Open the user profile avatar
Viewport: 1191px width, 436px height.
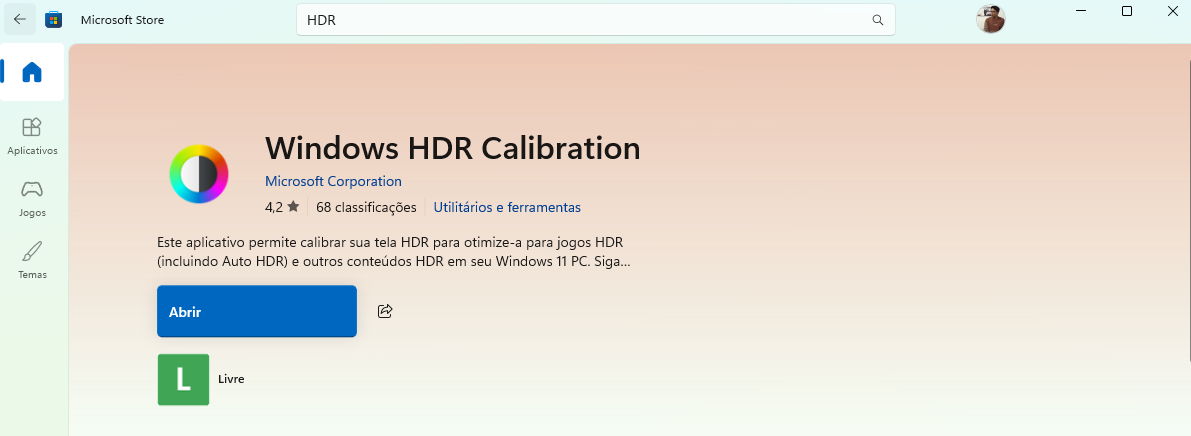coord(990,19)
